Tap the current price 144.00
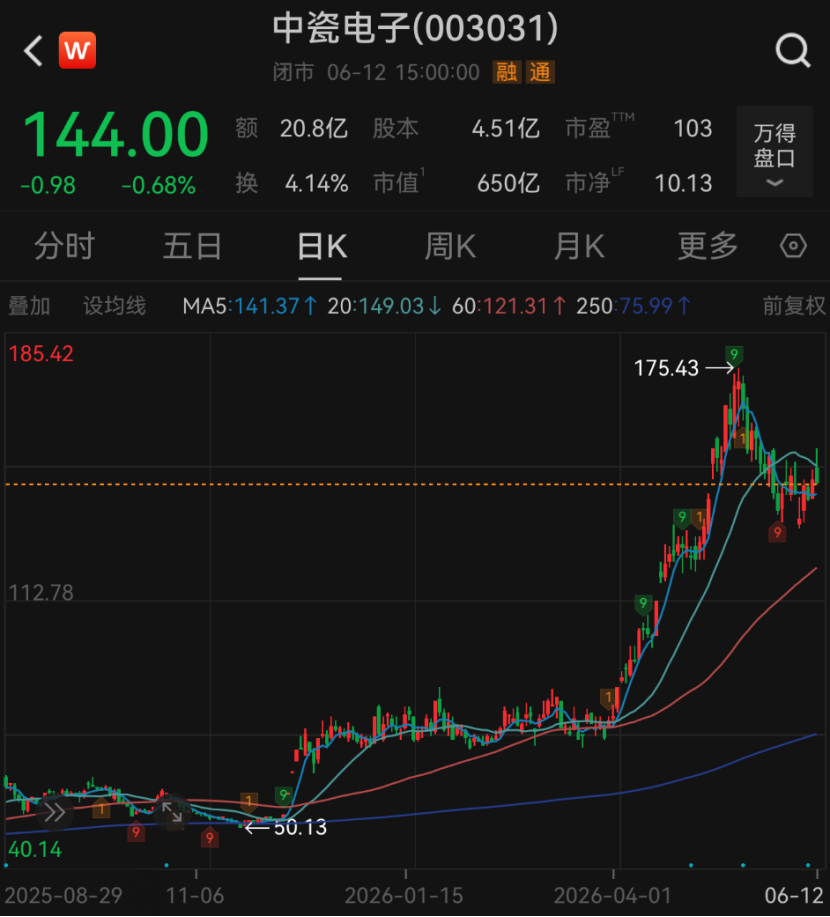The width and height of the screenshot is (830, 917). pyautogui.click(x=115, y=135)
